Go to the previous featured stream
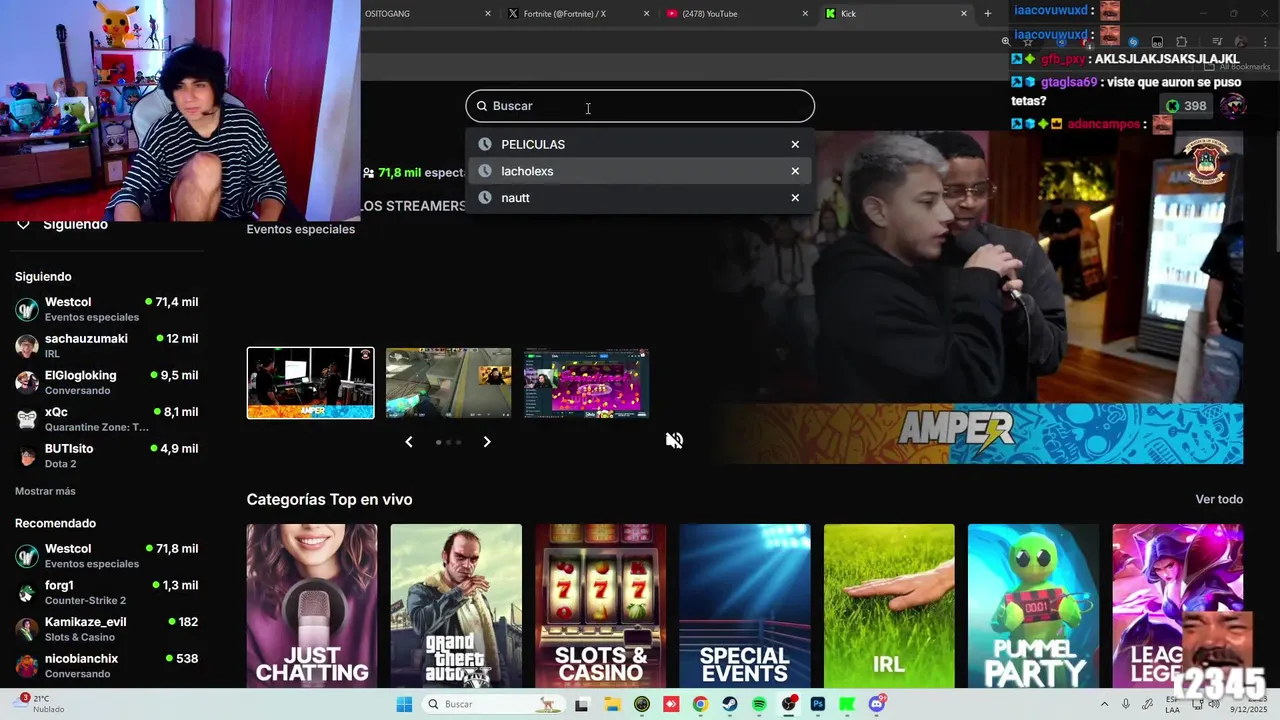 coord(408,441)
